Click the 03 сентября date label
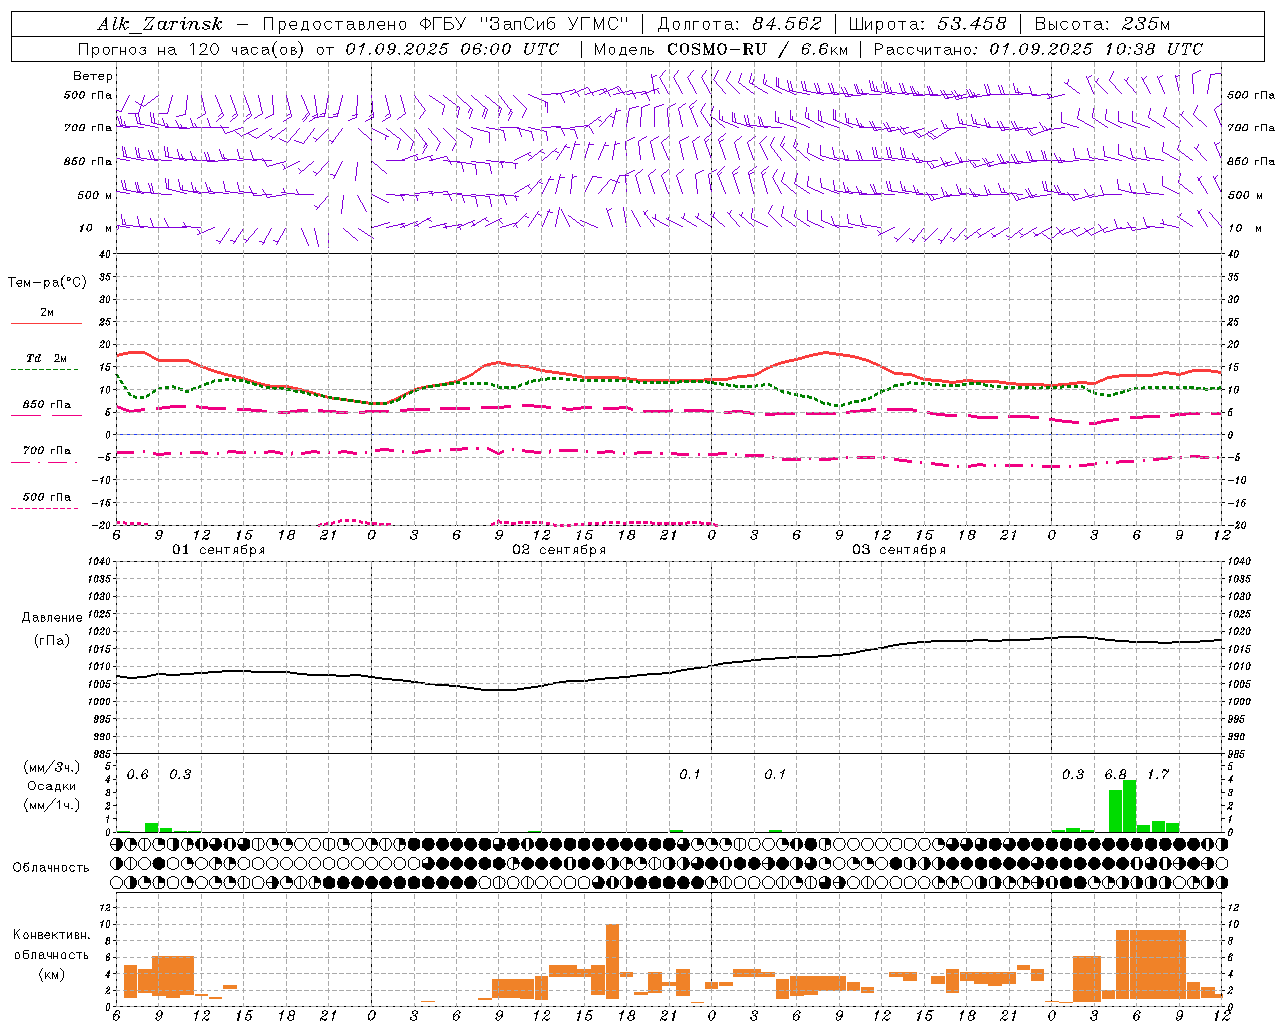The height and width of the screenshot is (1024, 1280). tap(898, 550)
